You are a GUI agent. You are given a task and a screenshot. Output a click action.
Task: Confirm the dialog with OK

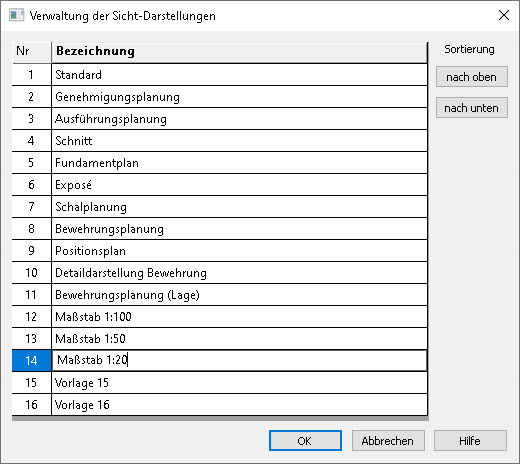point(305,441)
